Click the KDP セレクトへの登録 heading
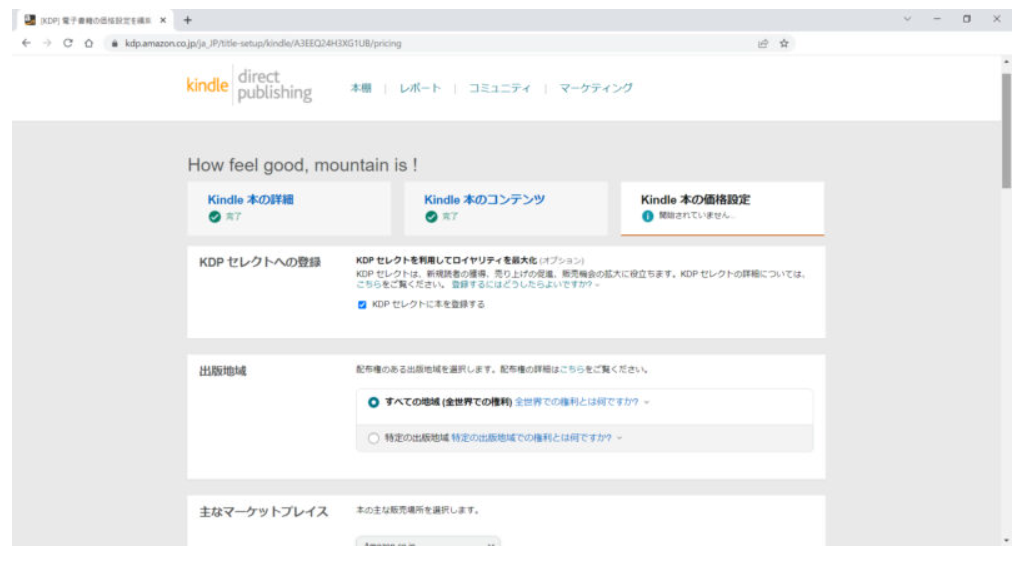1020x577 pixels. tap(260, 262)
